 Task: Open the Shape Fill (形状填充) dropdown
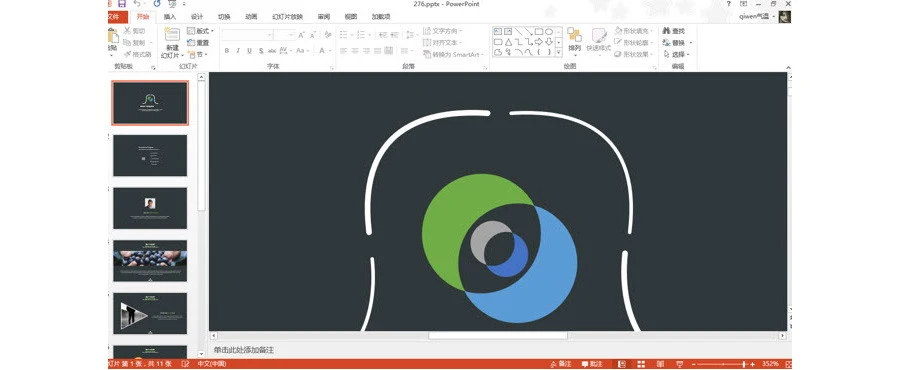point(634,31)
